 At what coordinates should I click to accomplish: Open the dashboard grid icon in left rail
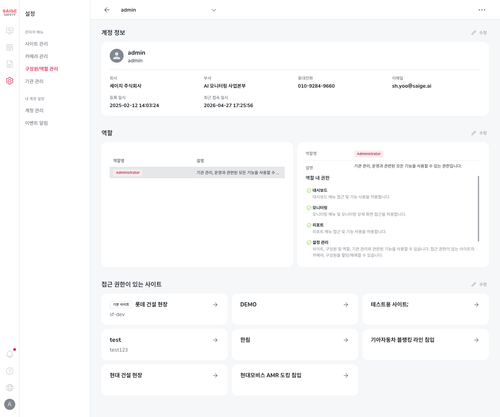pos(10,47)
